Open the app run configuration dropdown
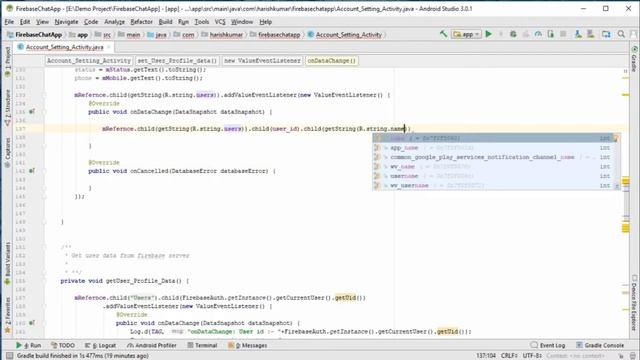Image resolution: width=640 pixels, height=360 pixels. point(466,34)
